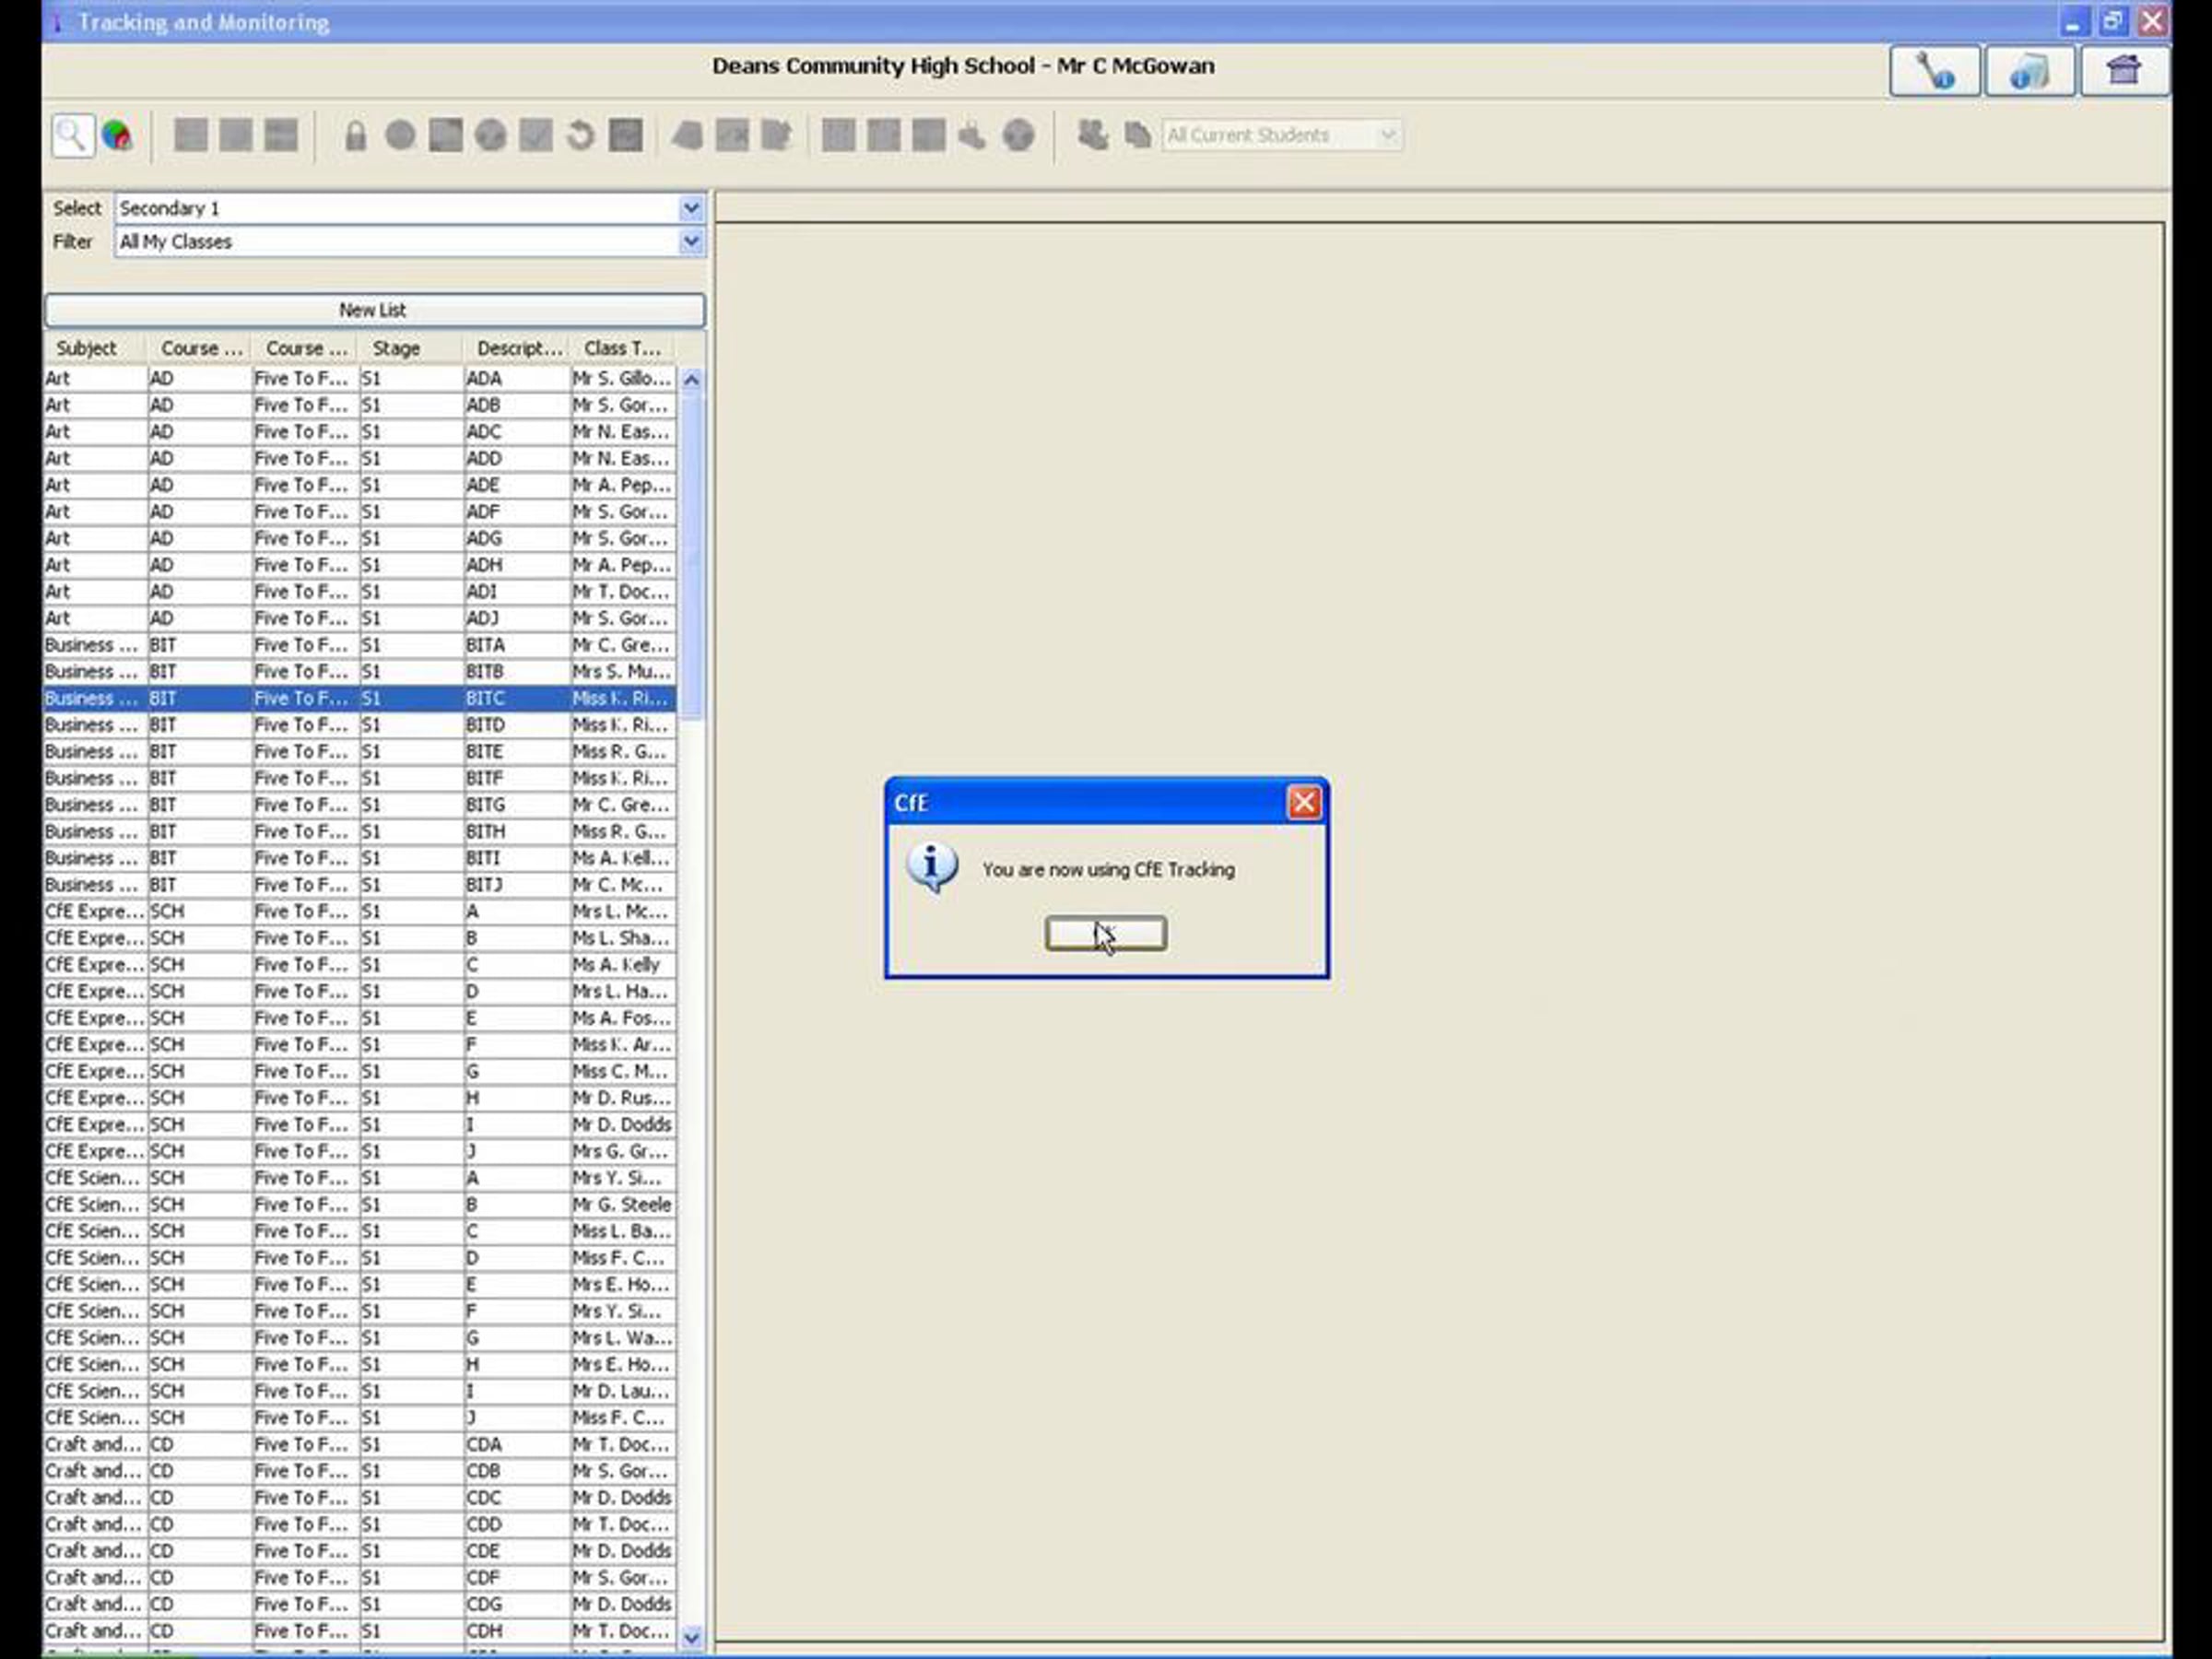The image size is (2212, 1659).
Task: Click the home building icon button
Action: (2124, 71)
